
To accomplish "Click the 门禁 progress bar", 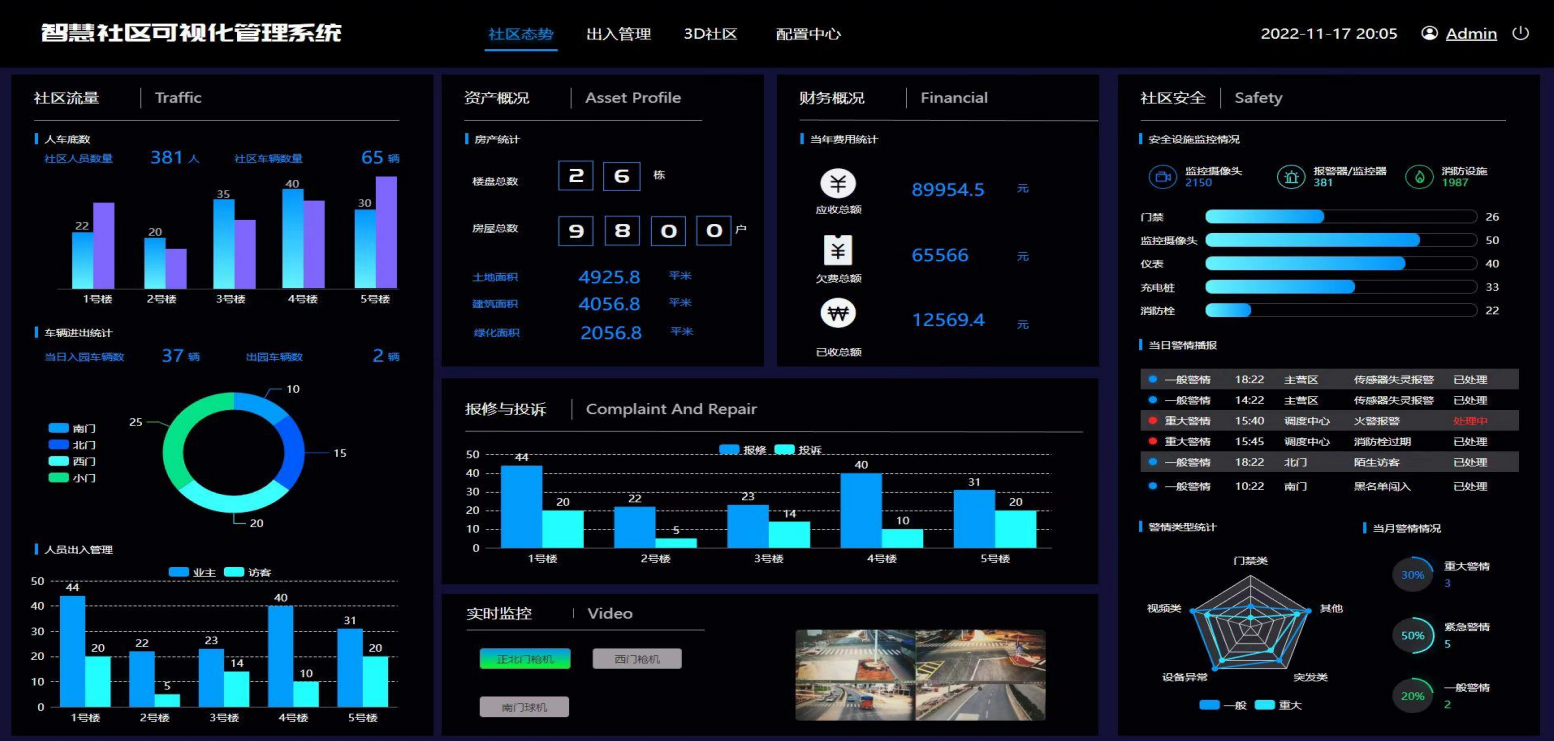I will (x=1341, y=217).
